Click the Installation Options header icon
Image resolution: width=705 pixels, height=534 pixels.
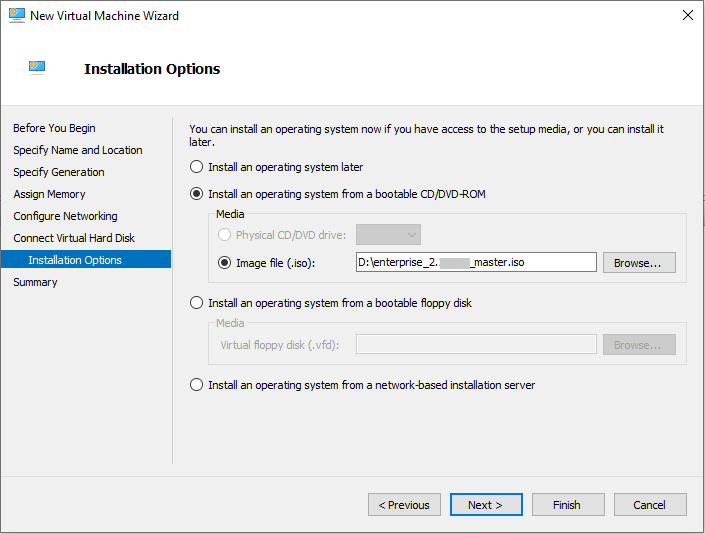(x=38, y=68)
